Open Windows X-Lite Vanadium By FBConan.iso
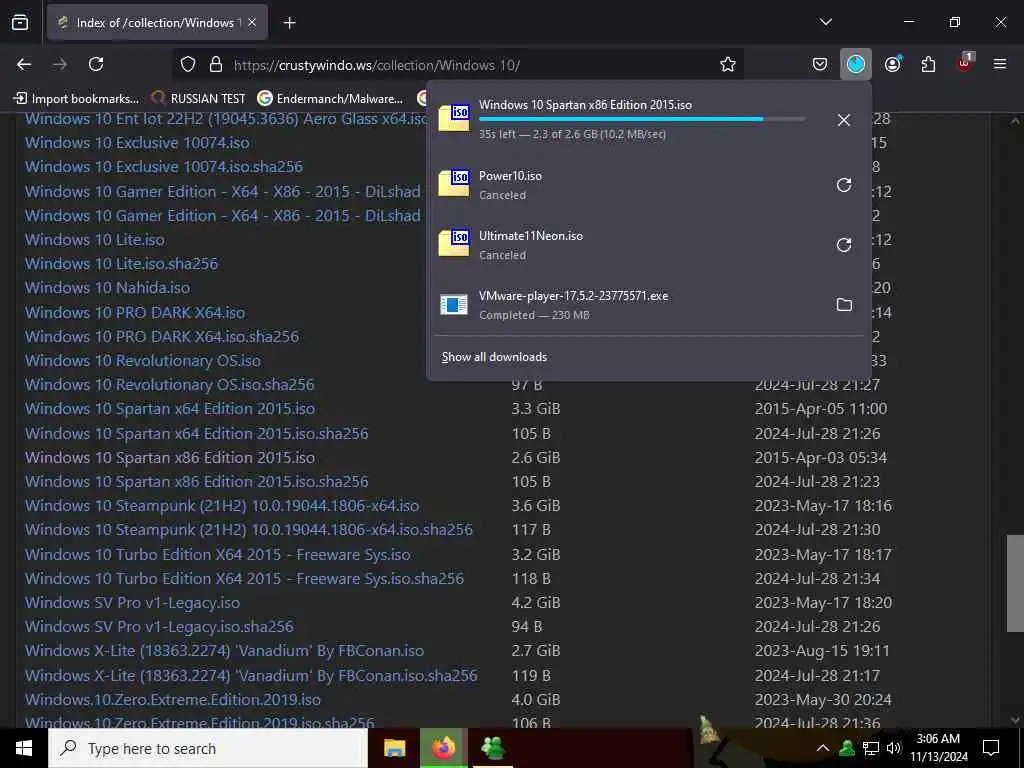 224,651
